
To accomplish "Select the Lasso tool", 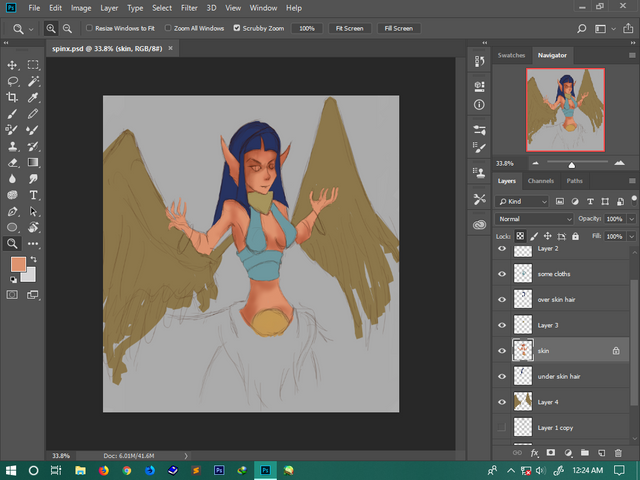I will [x=12, y=81].
